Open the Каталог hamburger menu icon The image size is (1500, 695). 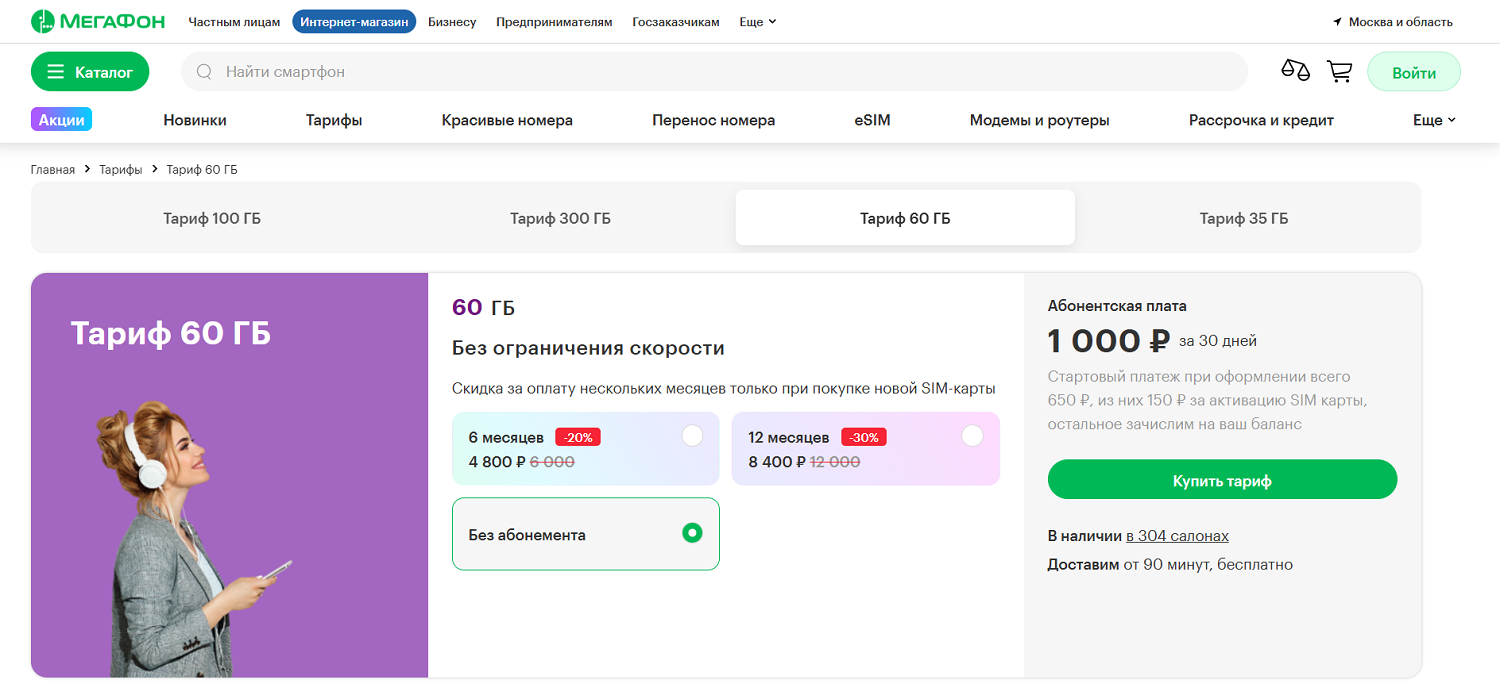(55, 71)
